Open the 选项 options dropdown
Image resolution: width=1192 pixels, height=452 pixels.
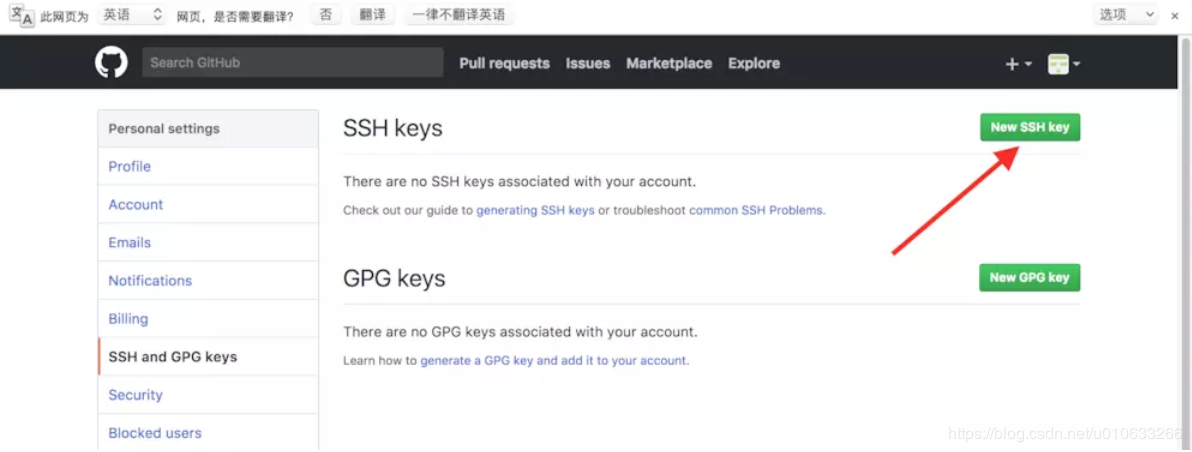1125,14
